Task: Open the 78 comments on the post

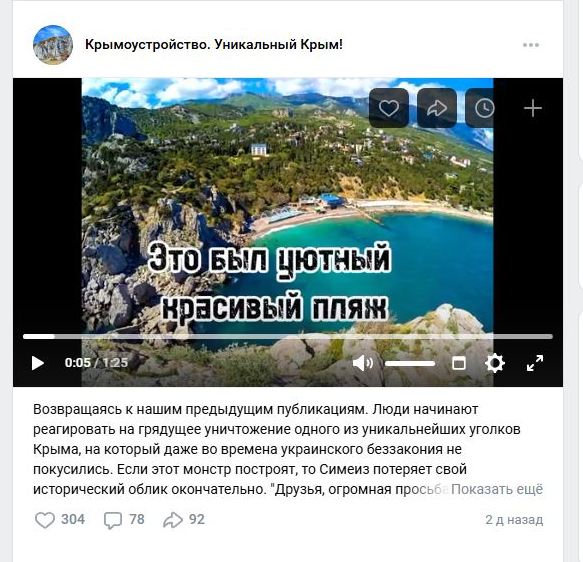Action: [124, 520]
